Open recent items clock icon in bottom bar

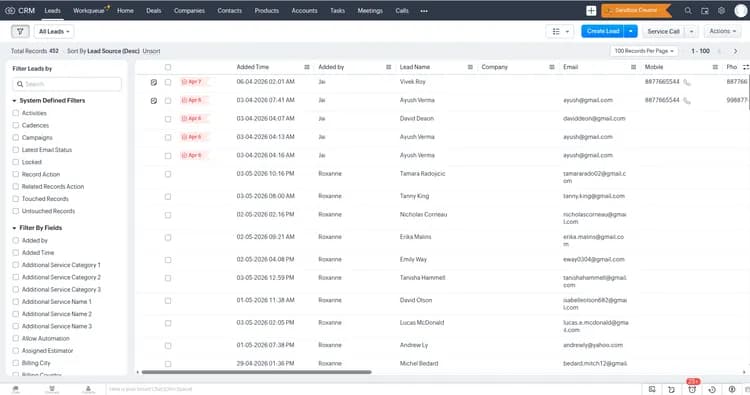coord(712,390)
